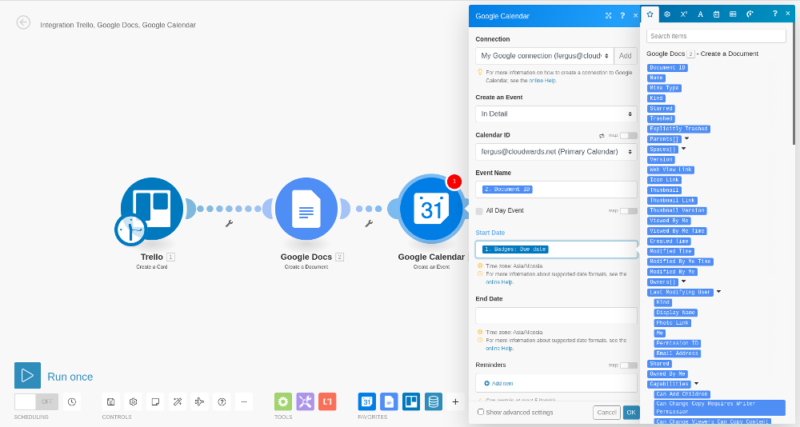
Task: Open the schedule settings clock icon
Action: 73,401
